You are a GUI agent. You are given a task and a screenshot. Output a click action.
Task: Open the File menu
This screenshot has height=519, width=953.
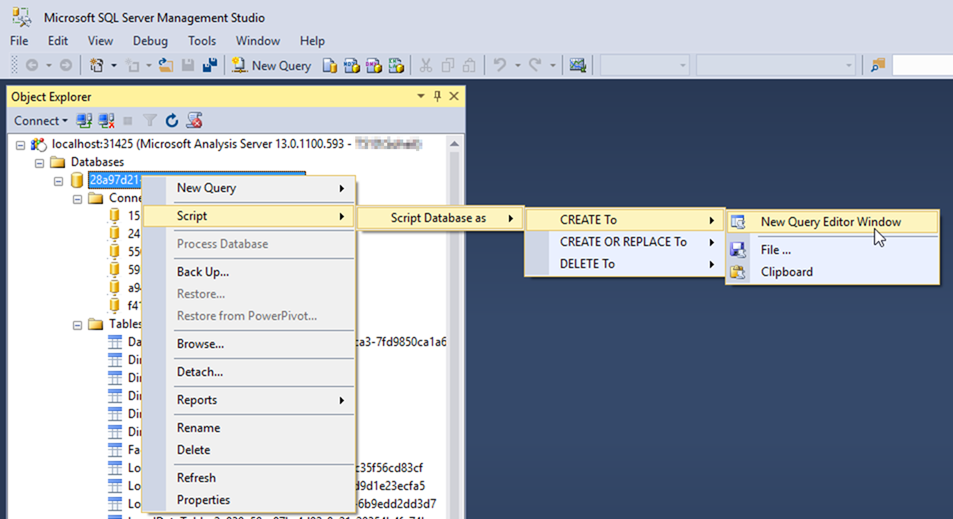click(x=19, y=41)
